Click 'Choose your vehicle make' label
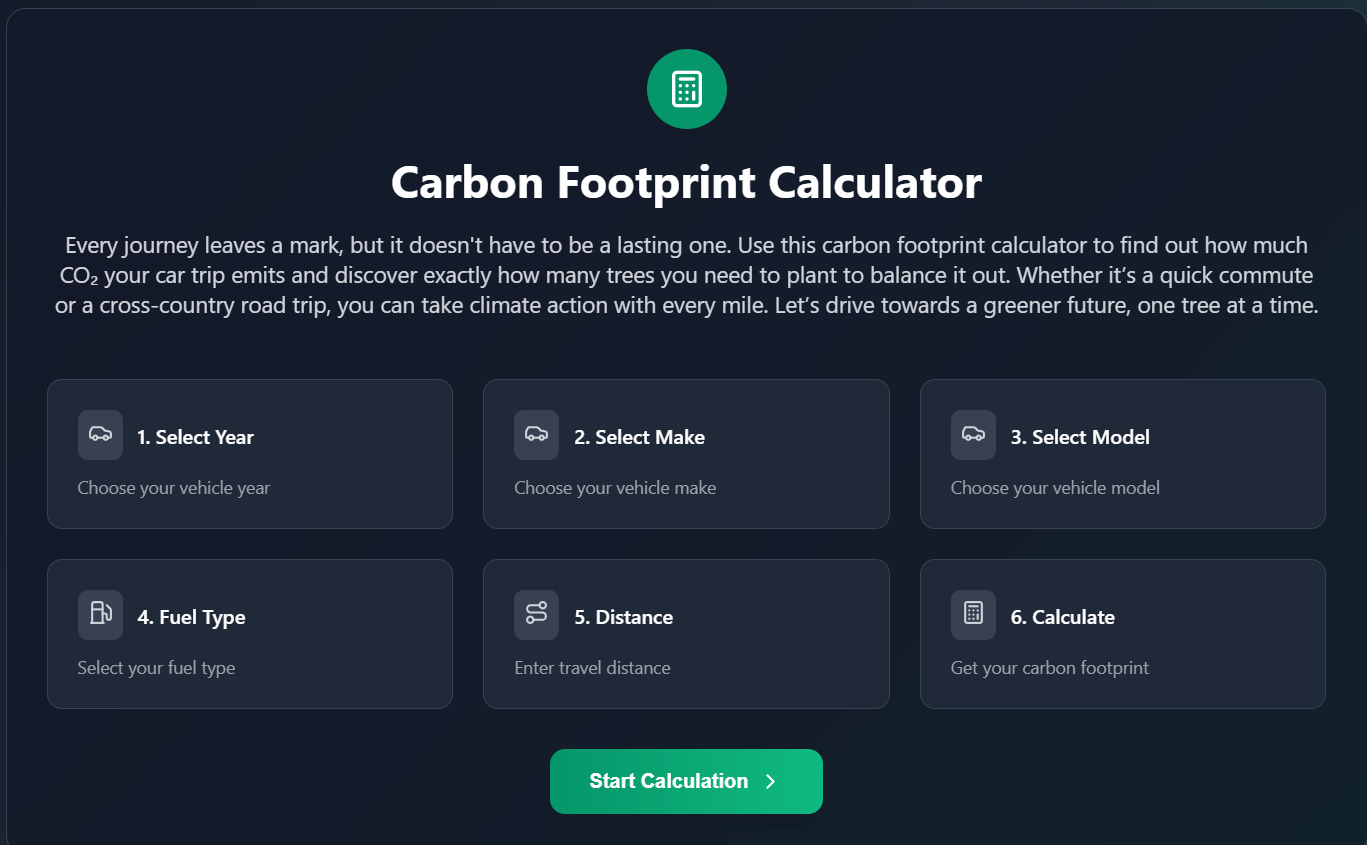Viewport: 1367px width, 845px height. click(614, 487)
